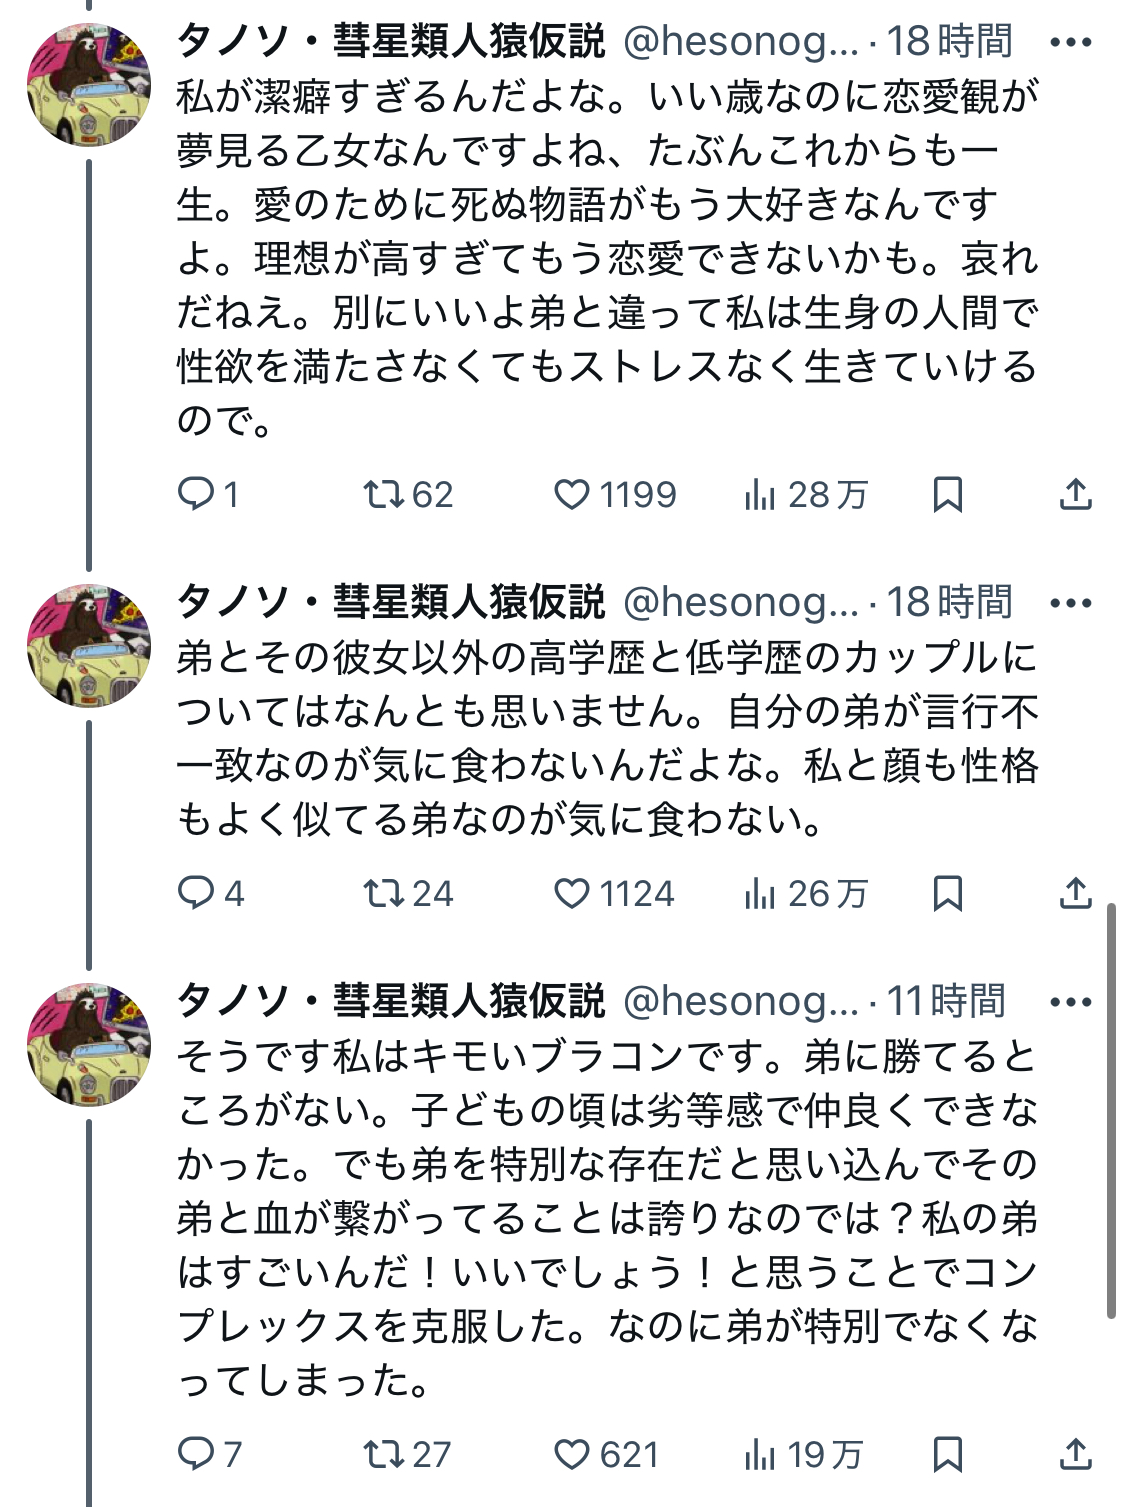View analytics of the 28万 views tweet
The image size is (1125, 1507).
coord(760,494)
